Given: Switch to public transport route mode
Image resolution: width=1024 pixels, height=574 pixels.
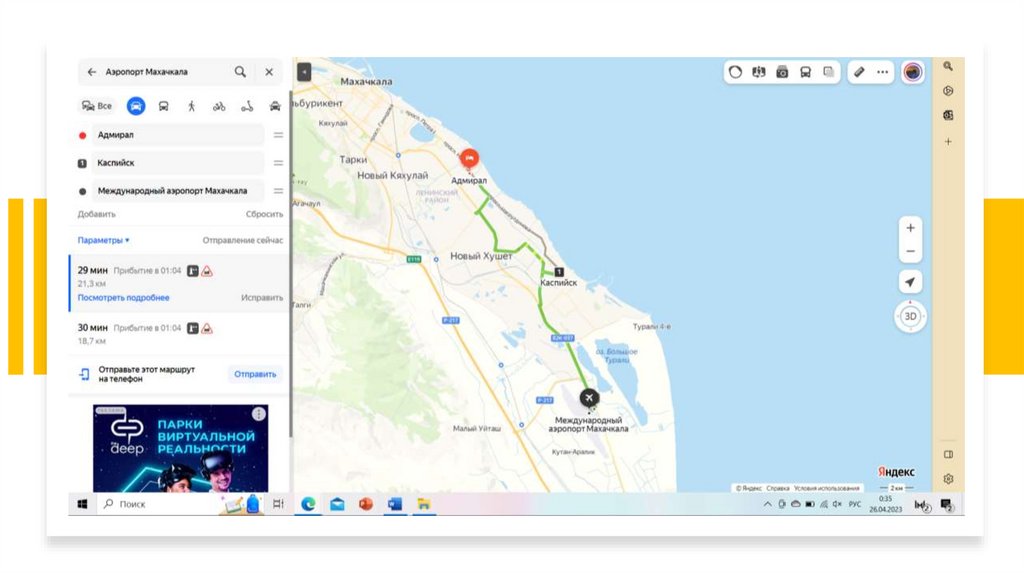Looking at the screenshot, I should pos(163,106).
